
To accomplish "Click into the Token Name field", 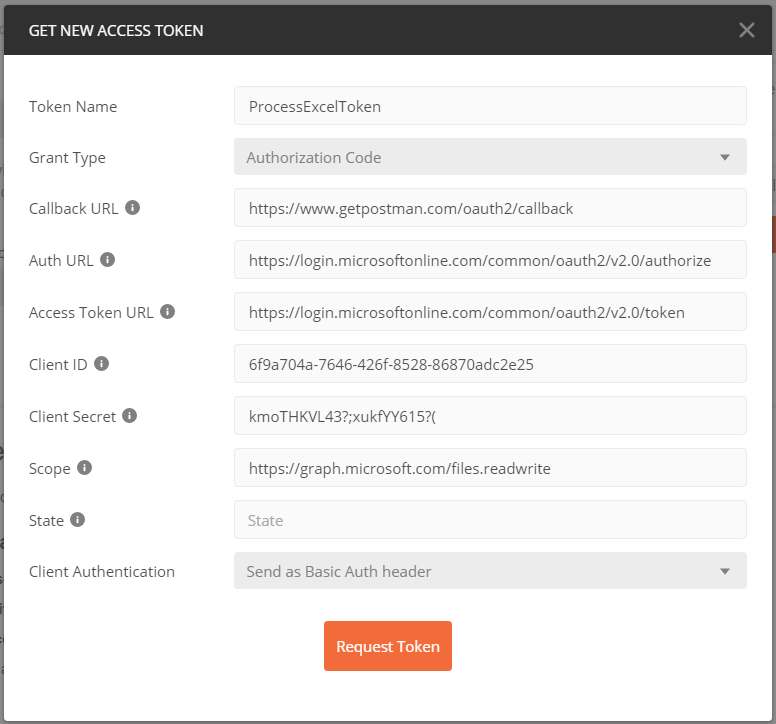I will [490, 106].
